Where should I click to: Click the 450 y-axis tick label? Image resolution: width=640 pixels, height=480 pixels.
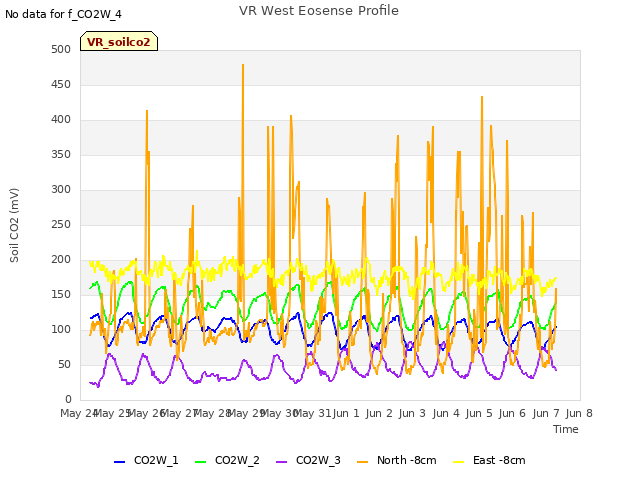click(61, 84)
